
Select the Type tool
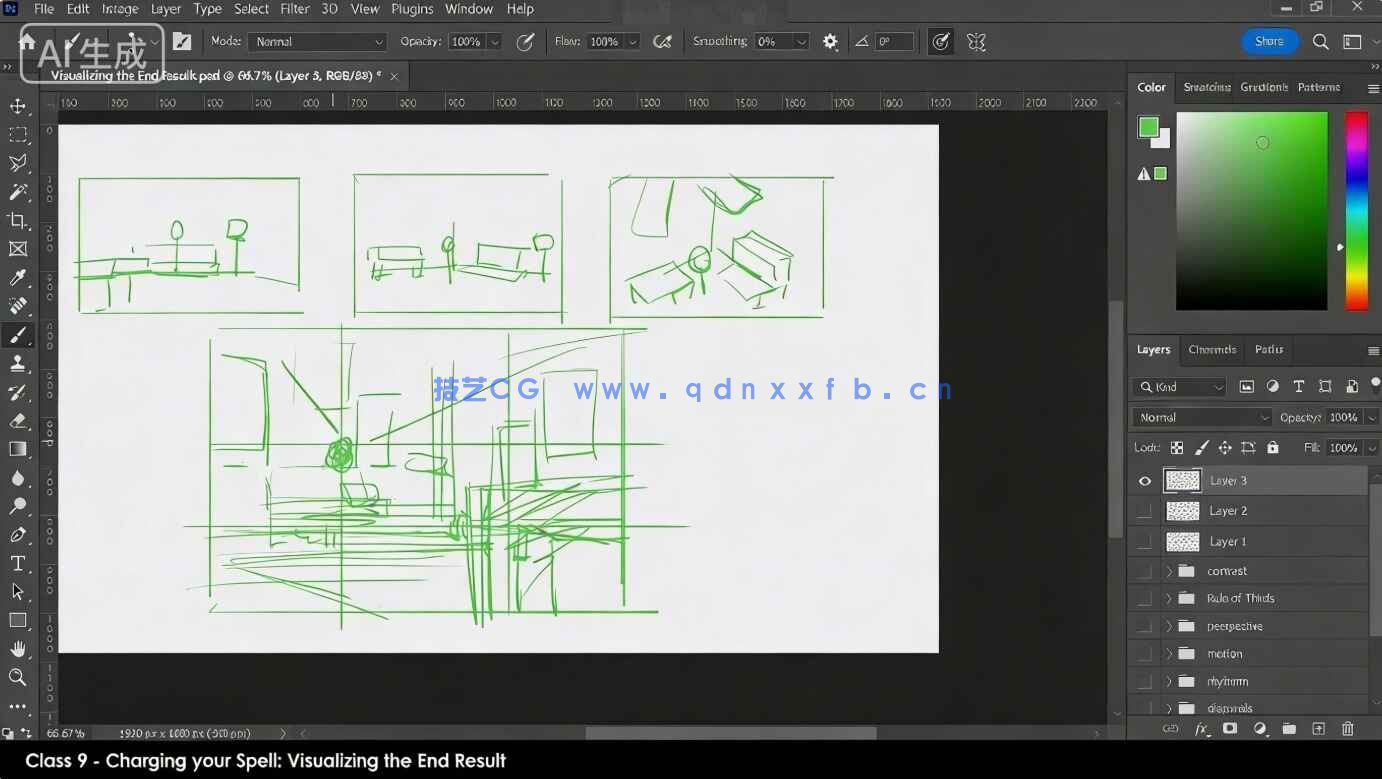tap(18, 563)
